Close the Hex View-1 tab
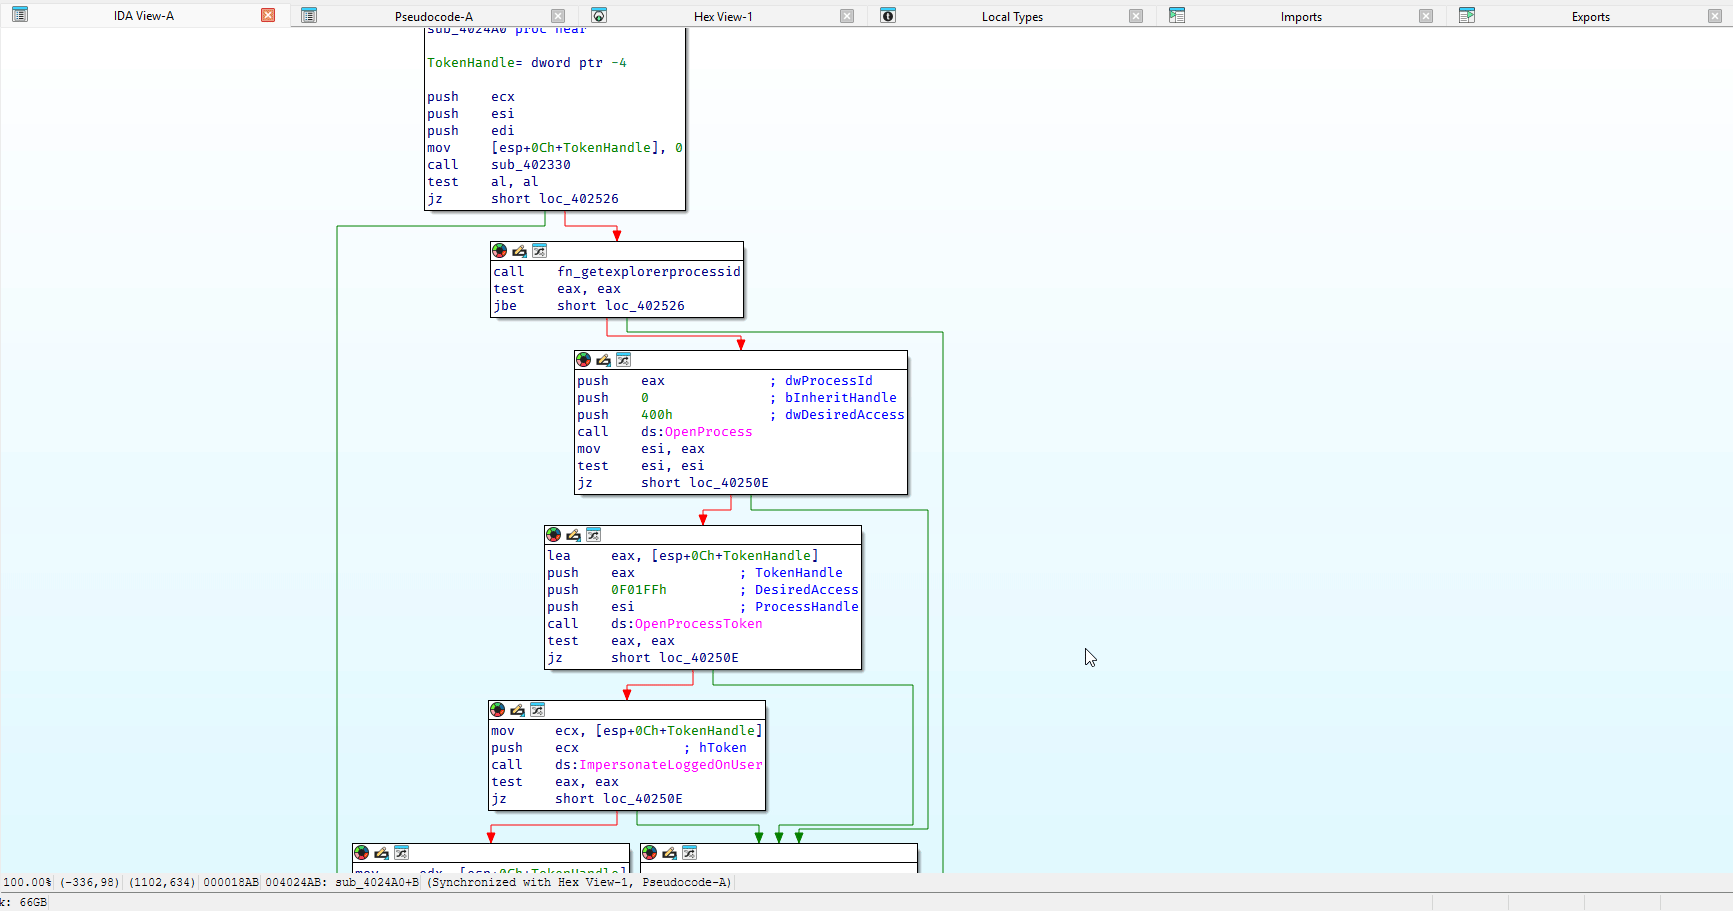 [847, 16]
